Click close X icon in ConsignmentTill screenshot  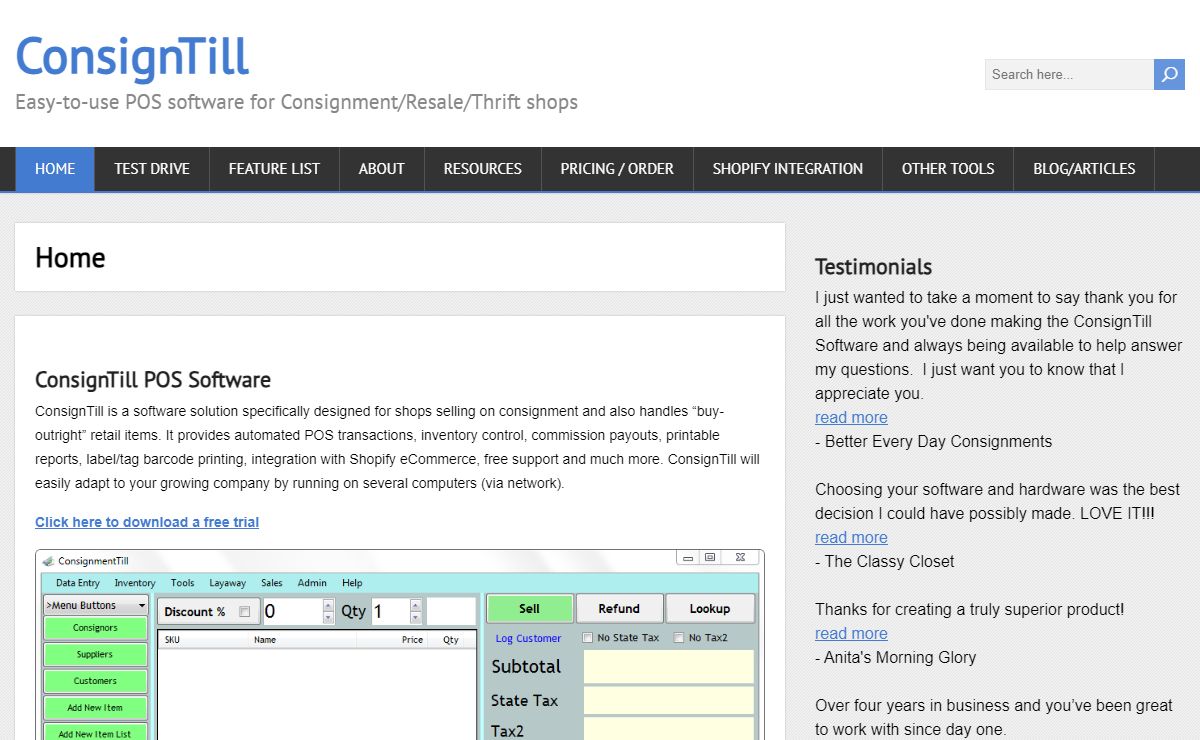coord(739,557)
